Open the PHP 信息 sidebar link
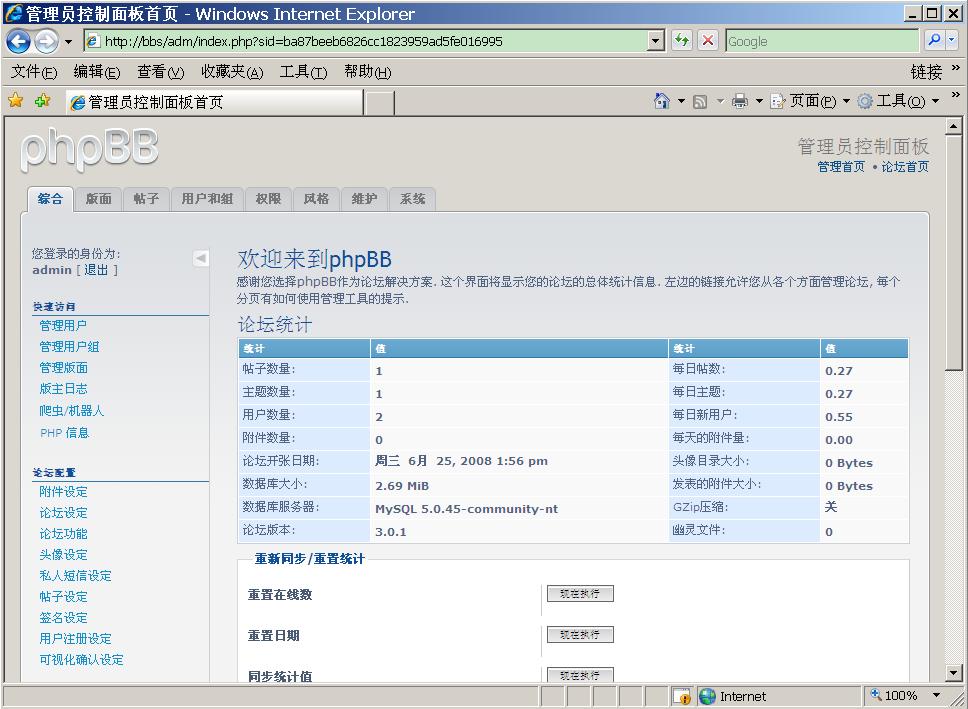Viewport: 968px width, 709px height. [x=64, y=432]
